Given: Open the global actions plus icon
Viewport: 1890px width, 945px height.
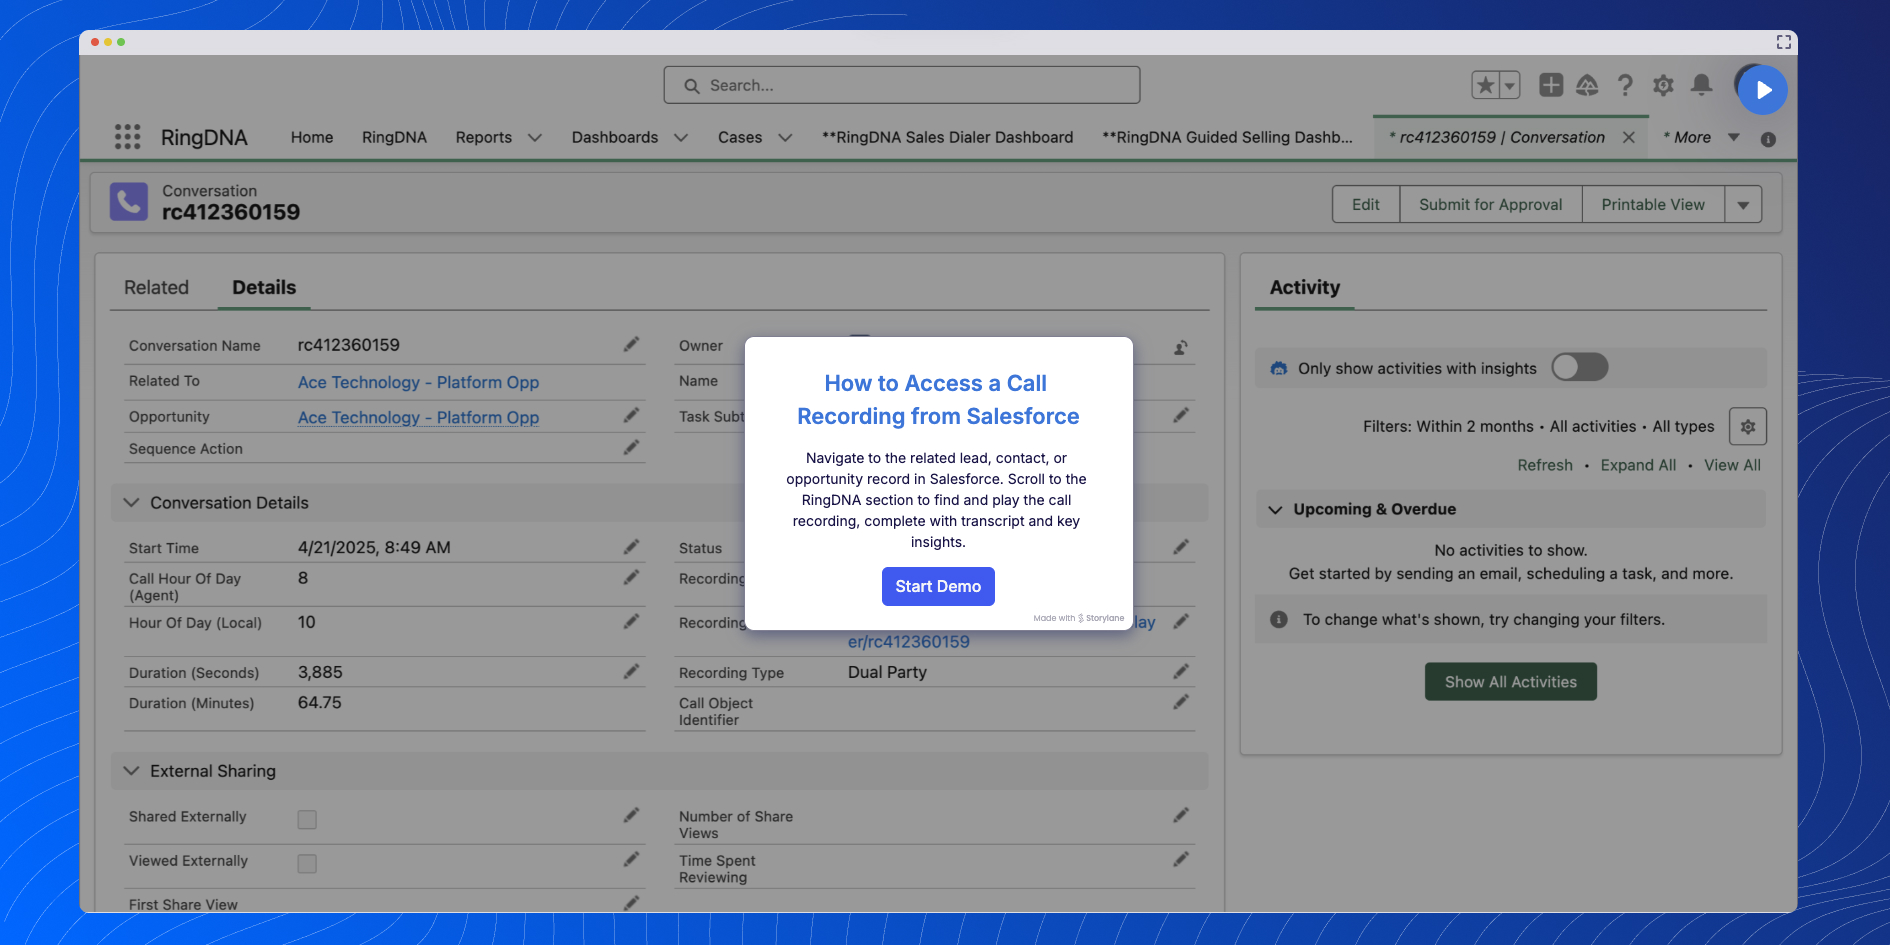Looking at the screenshot, I should [1550, 85].
